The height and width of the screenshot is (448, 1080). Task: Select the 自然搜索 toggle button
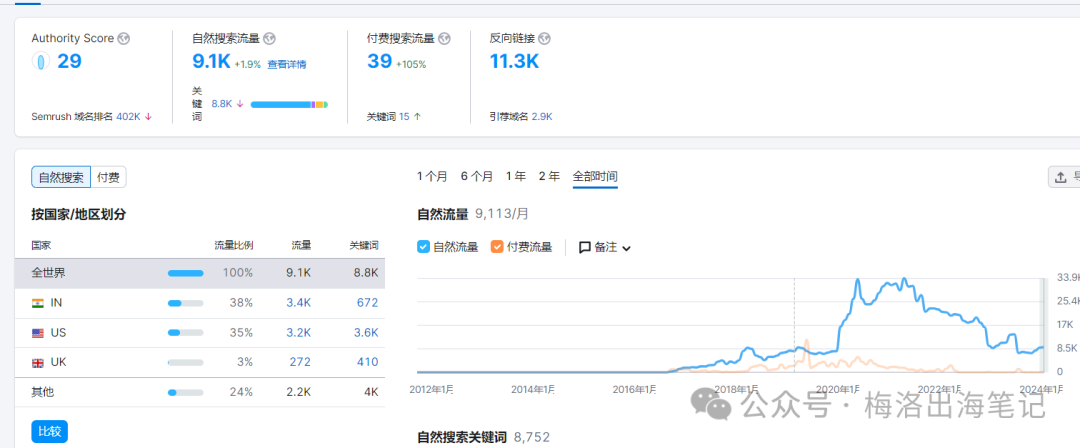click(x=61, y=178)
